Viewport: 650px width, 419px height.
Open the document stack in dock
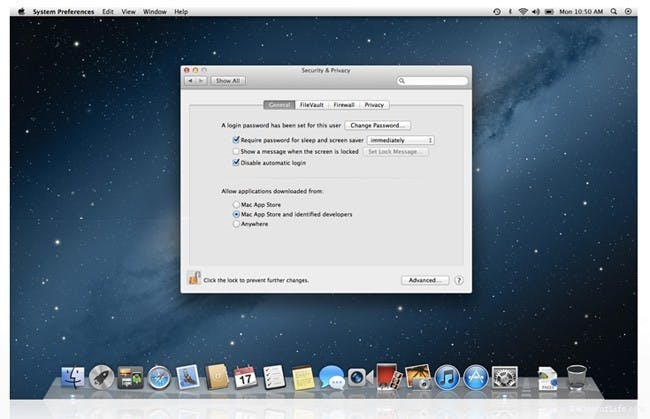click(547, 378)
